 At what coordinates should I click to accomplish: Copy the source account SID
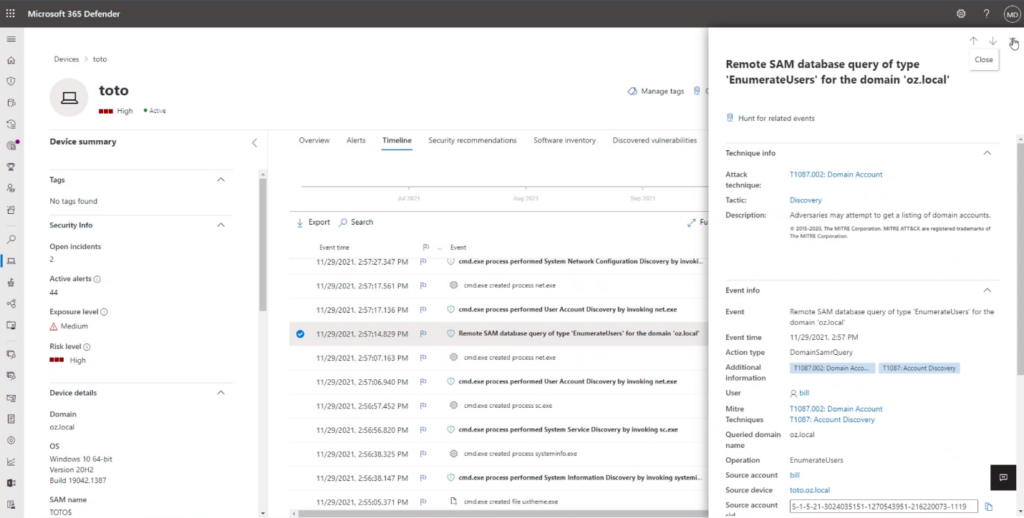coord(989,506)
